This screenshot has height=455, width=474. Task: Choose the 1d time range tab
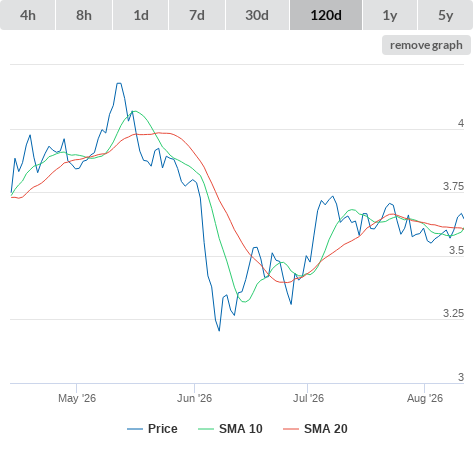(x=141, y=15)
